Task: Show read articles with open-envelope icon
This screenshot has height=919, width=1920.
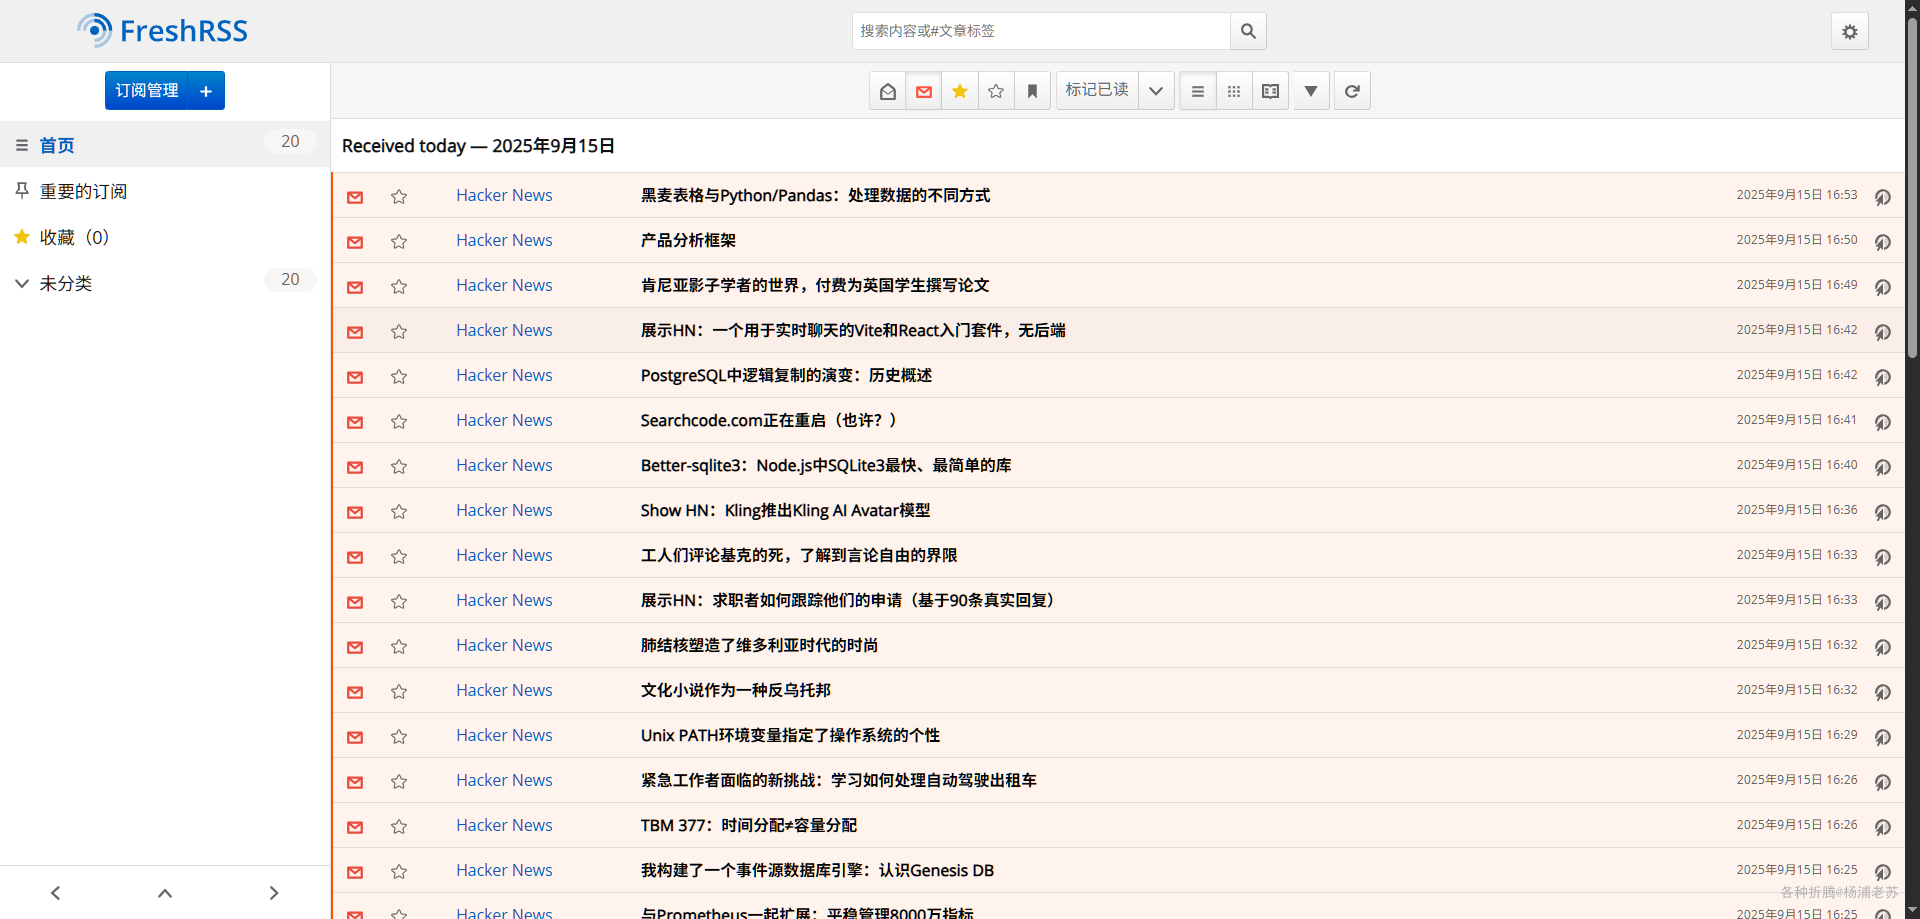Action: (x=888, y=91)
